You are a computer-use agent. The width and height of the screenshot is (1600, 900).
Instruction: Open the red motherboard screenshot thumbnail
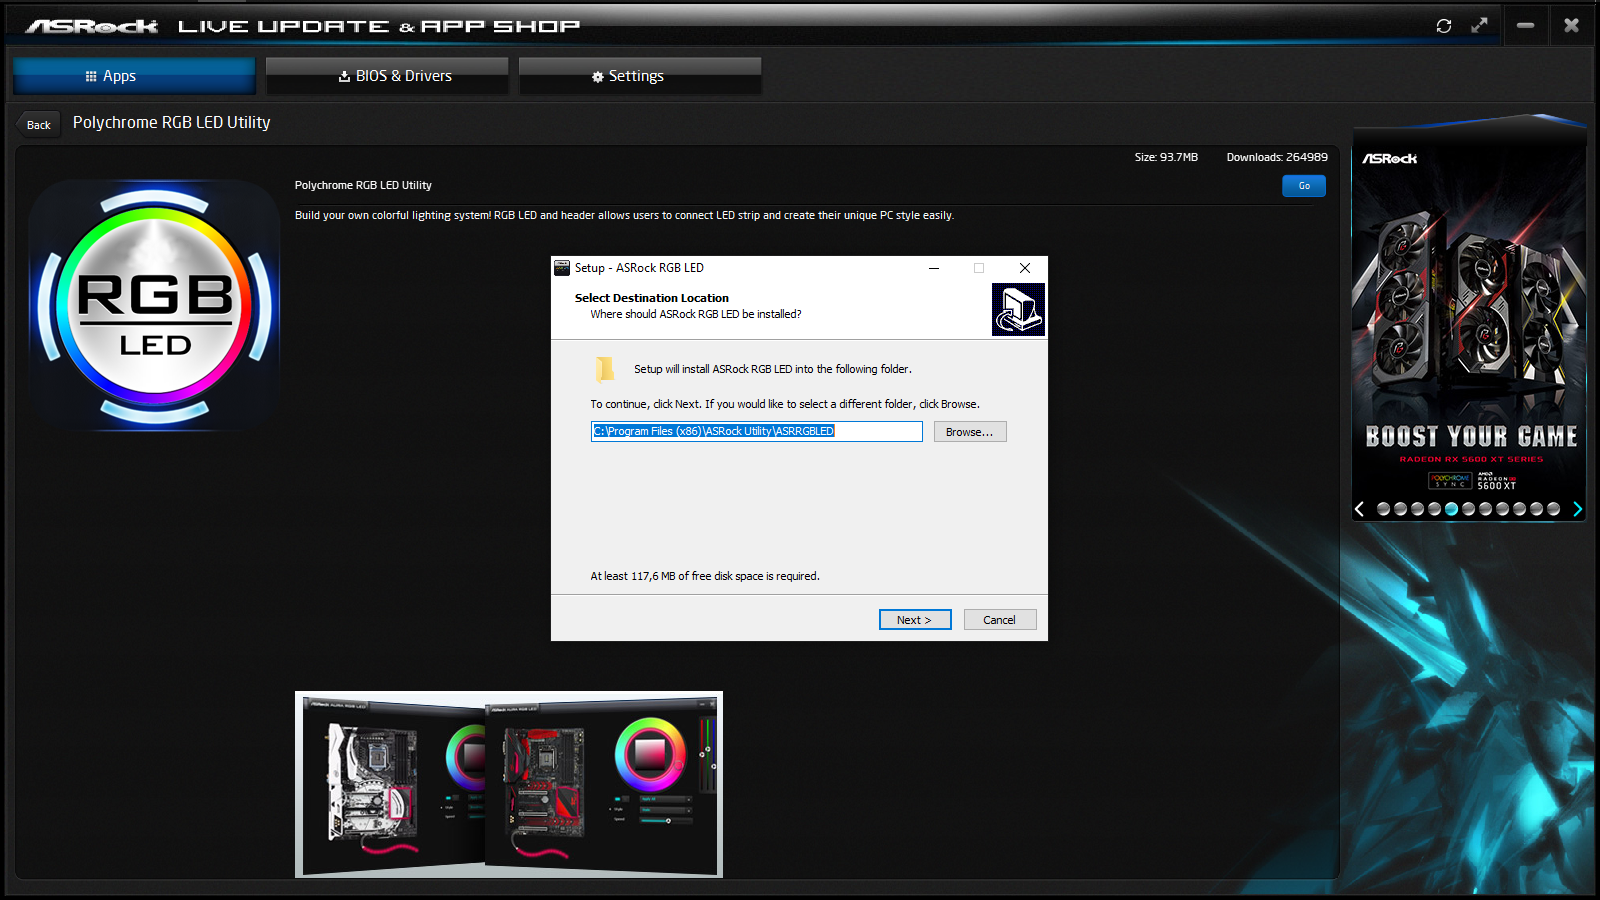click(601, 784)
